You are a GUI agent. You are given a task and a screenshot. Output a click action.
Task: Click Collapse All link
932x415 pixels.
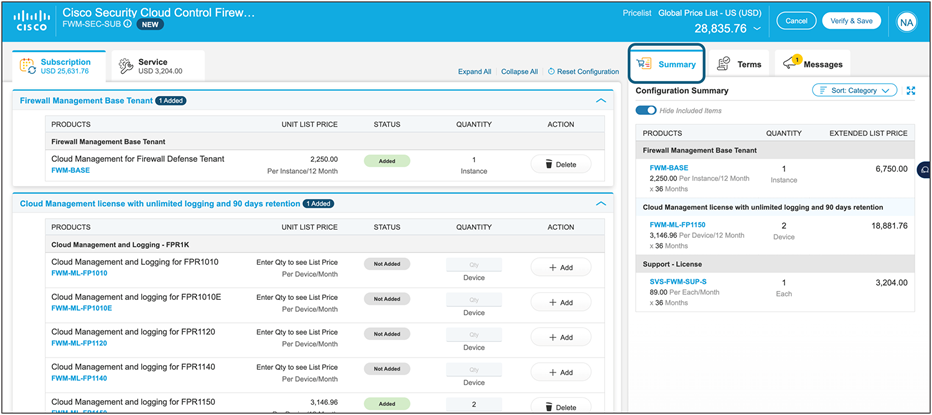click(519, 71)
